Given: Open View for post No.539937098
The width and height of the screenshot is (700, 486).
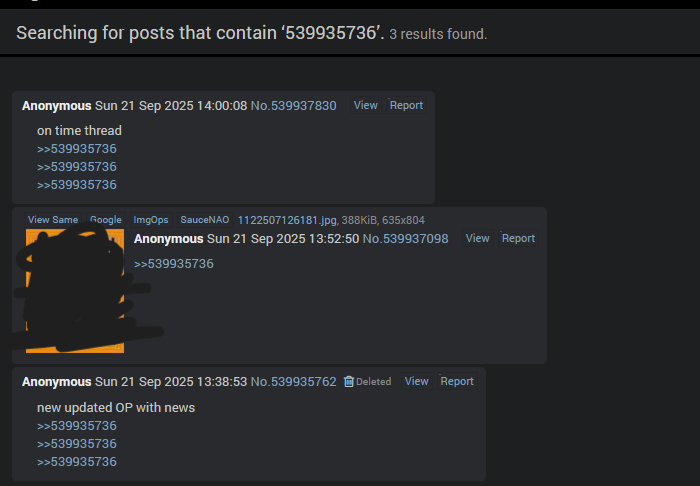Looking at the screenshot, I should click(478, 238).
